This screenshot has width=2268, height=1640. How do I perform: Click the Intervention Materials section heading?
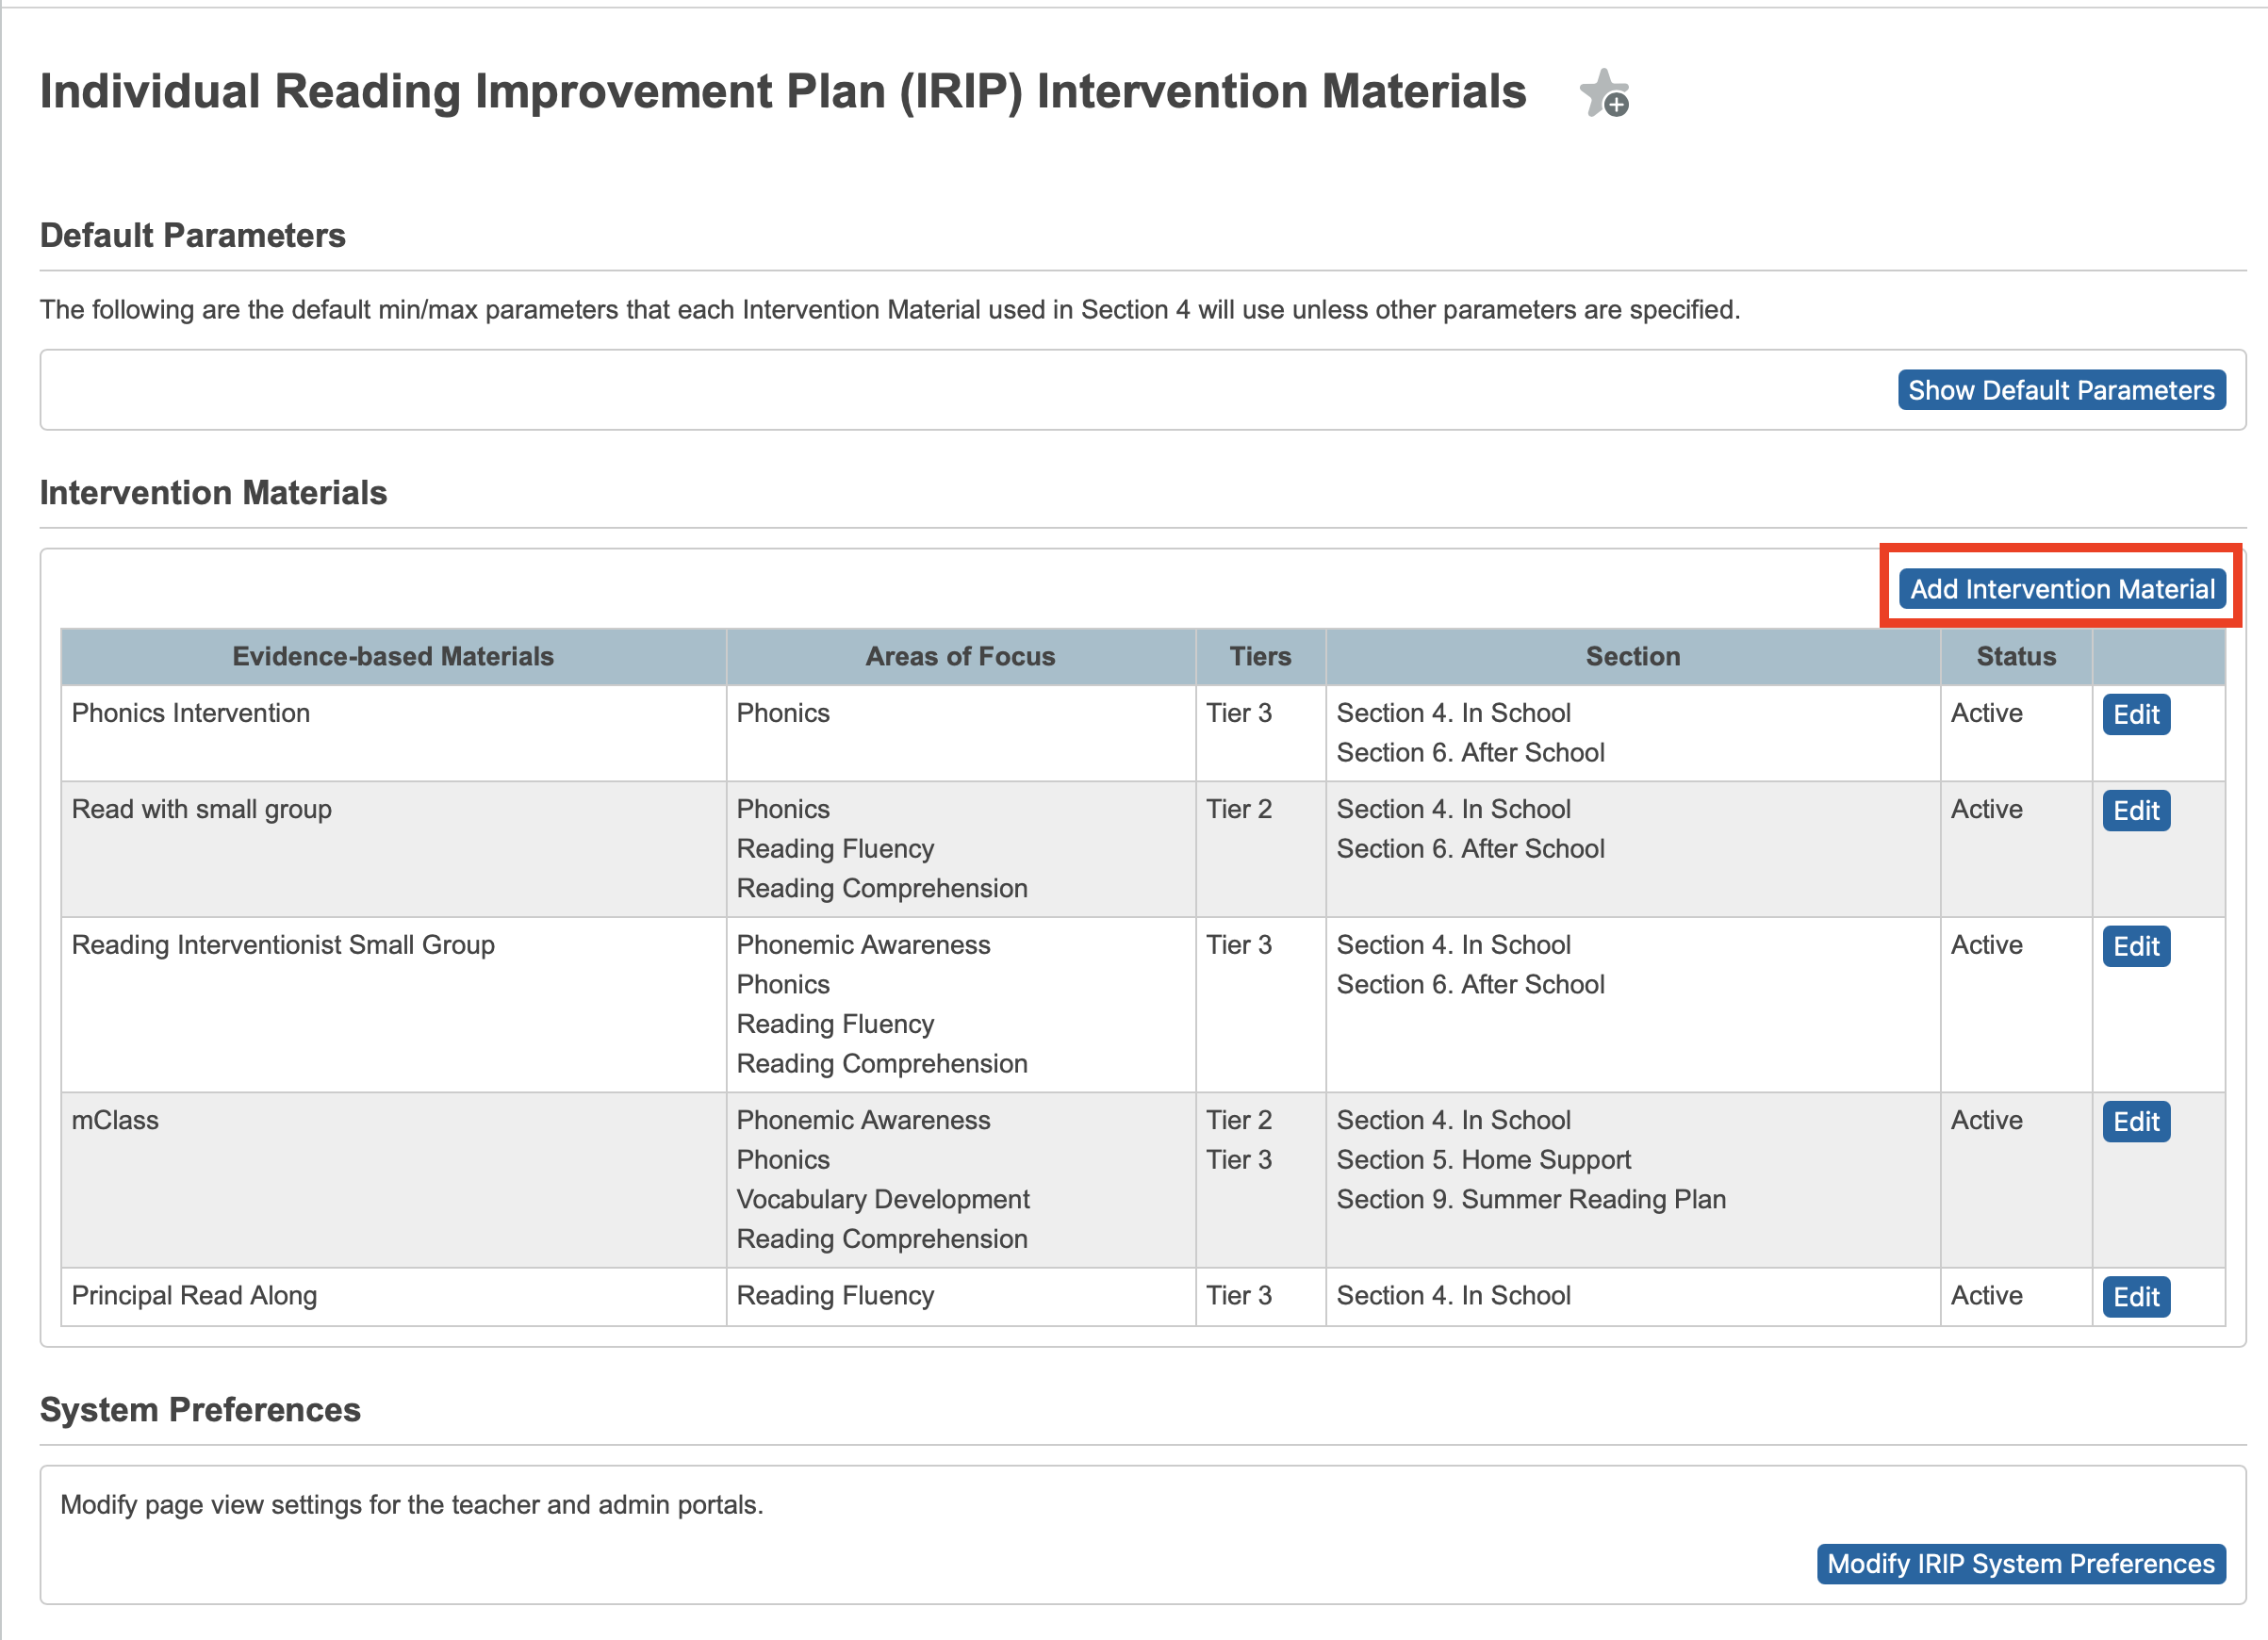tap(213, 492)
